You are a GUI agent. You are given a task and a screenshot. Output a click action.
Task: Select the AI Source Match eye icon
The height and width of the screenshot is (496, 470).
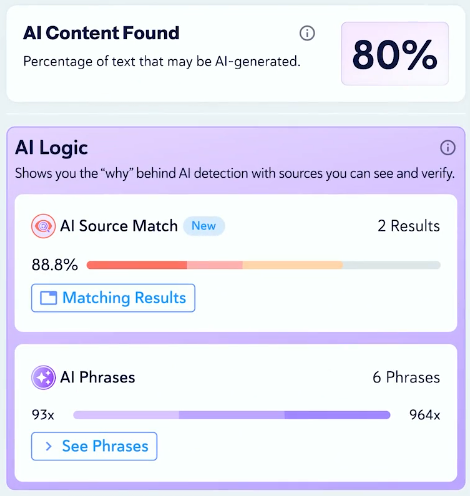tap(43, 226)
